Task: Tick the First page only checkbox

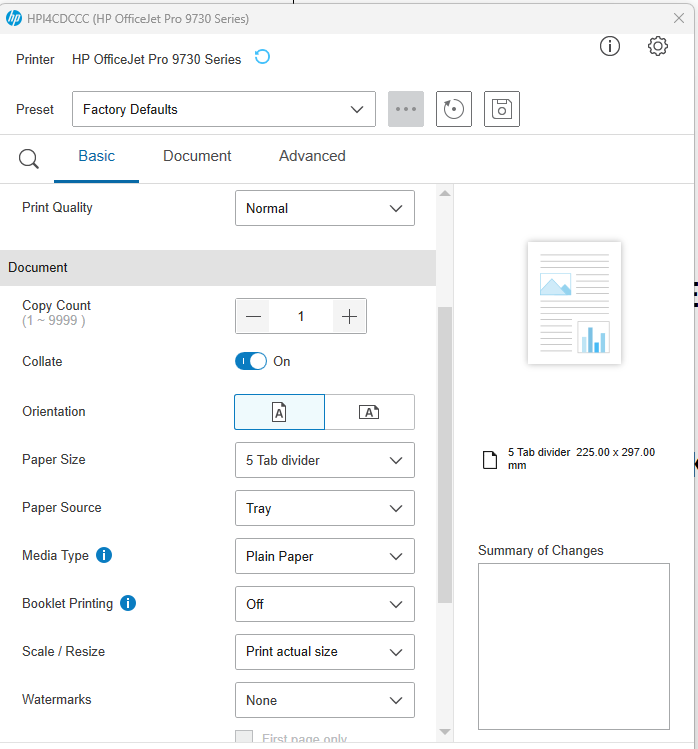Action: pyautogui.click(x=244, y=736)
